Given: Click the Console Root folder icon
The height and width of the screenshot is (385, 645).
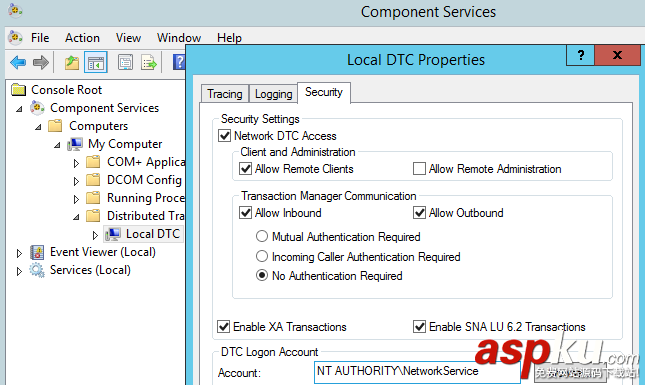Looking at the screenshot, I should coord(19,90).
